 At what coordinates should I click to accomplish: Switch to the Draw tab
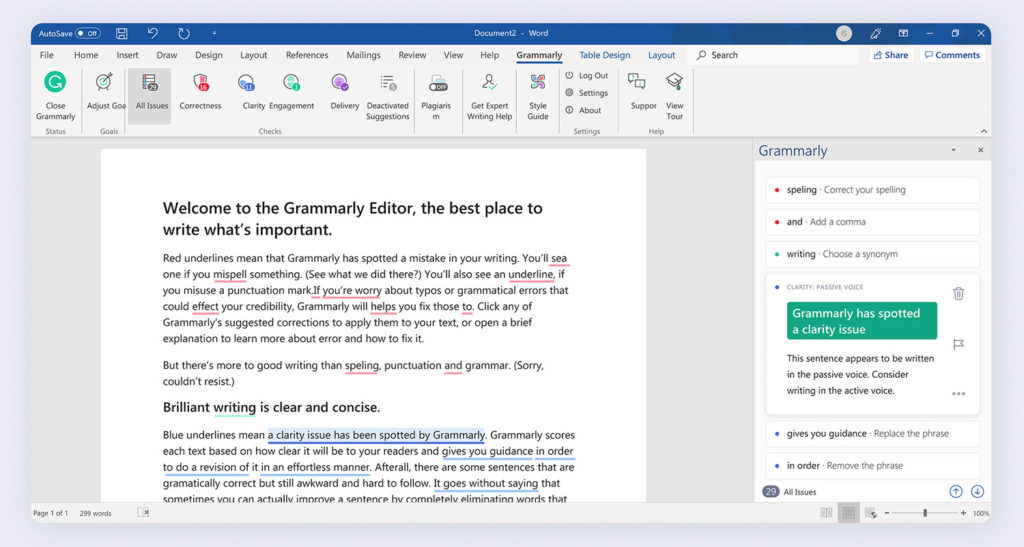pos(167,55)
